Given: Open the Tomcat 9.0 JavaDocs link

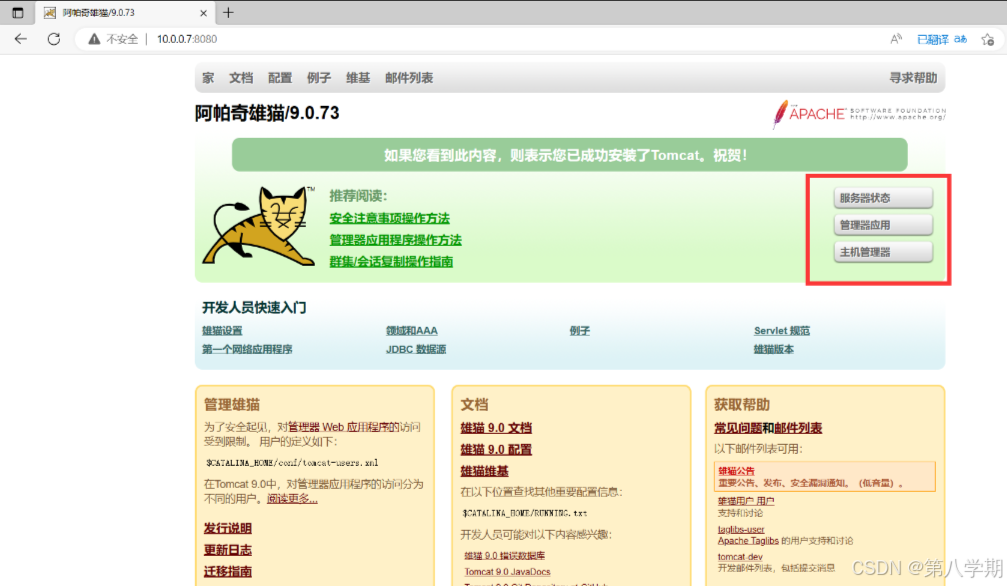Looking at the screenshot, I should coord(507,572).
